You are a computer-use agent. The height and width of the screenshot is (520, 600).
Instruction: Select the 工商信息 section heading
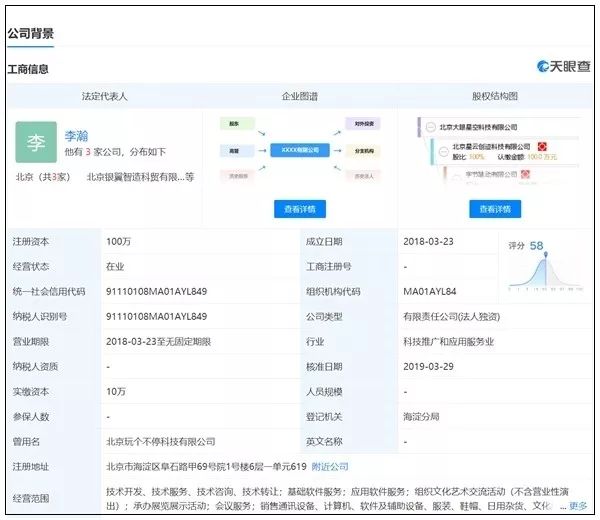click(28, 69)
